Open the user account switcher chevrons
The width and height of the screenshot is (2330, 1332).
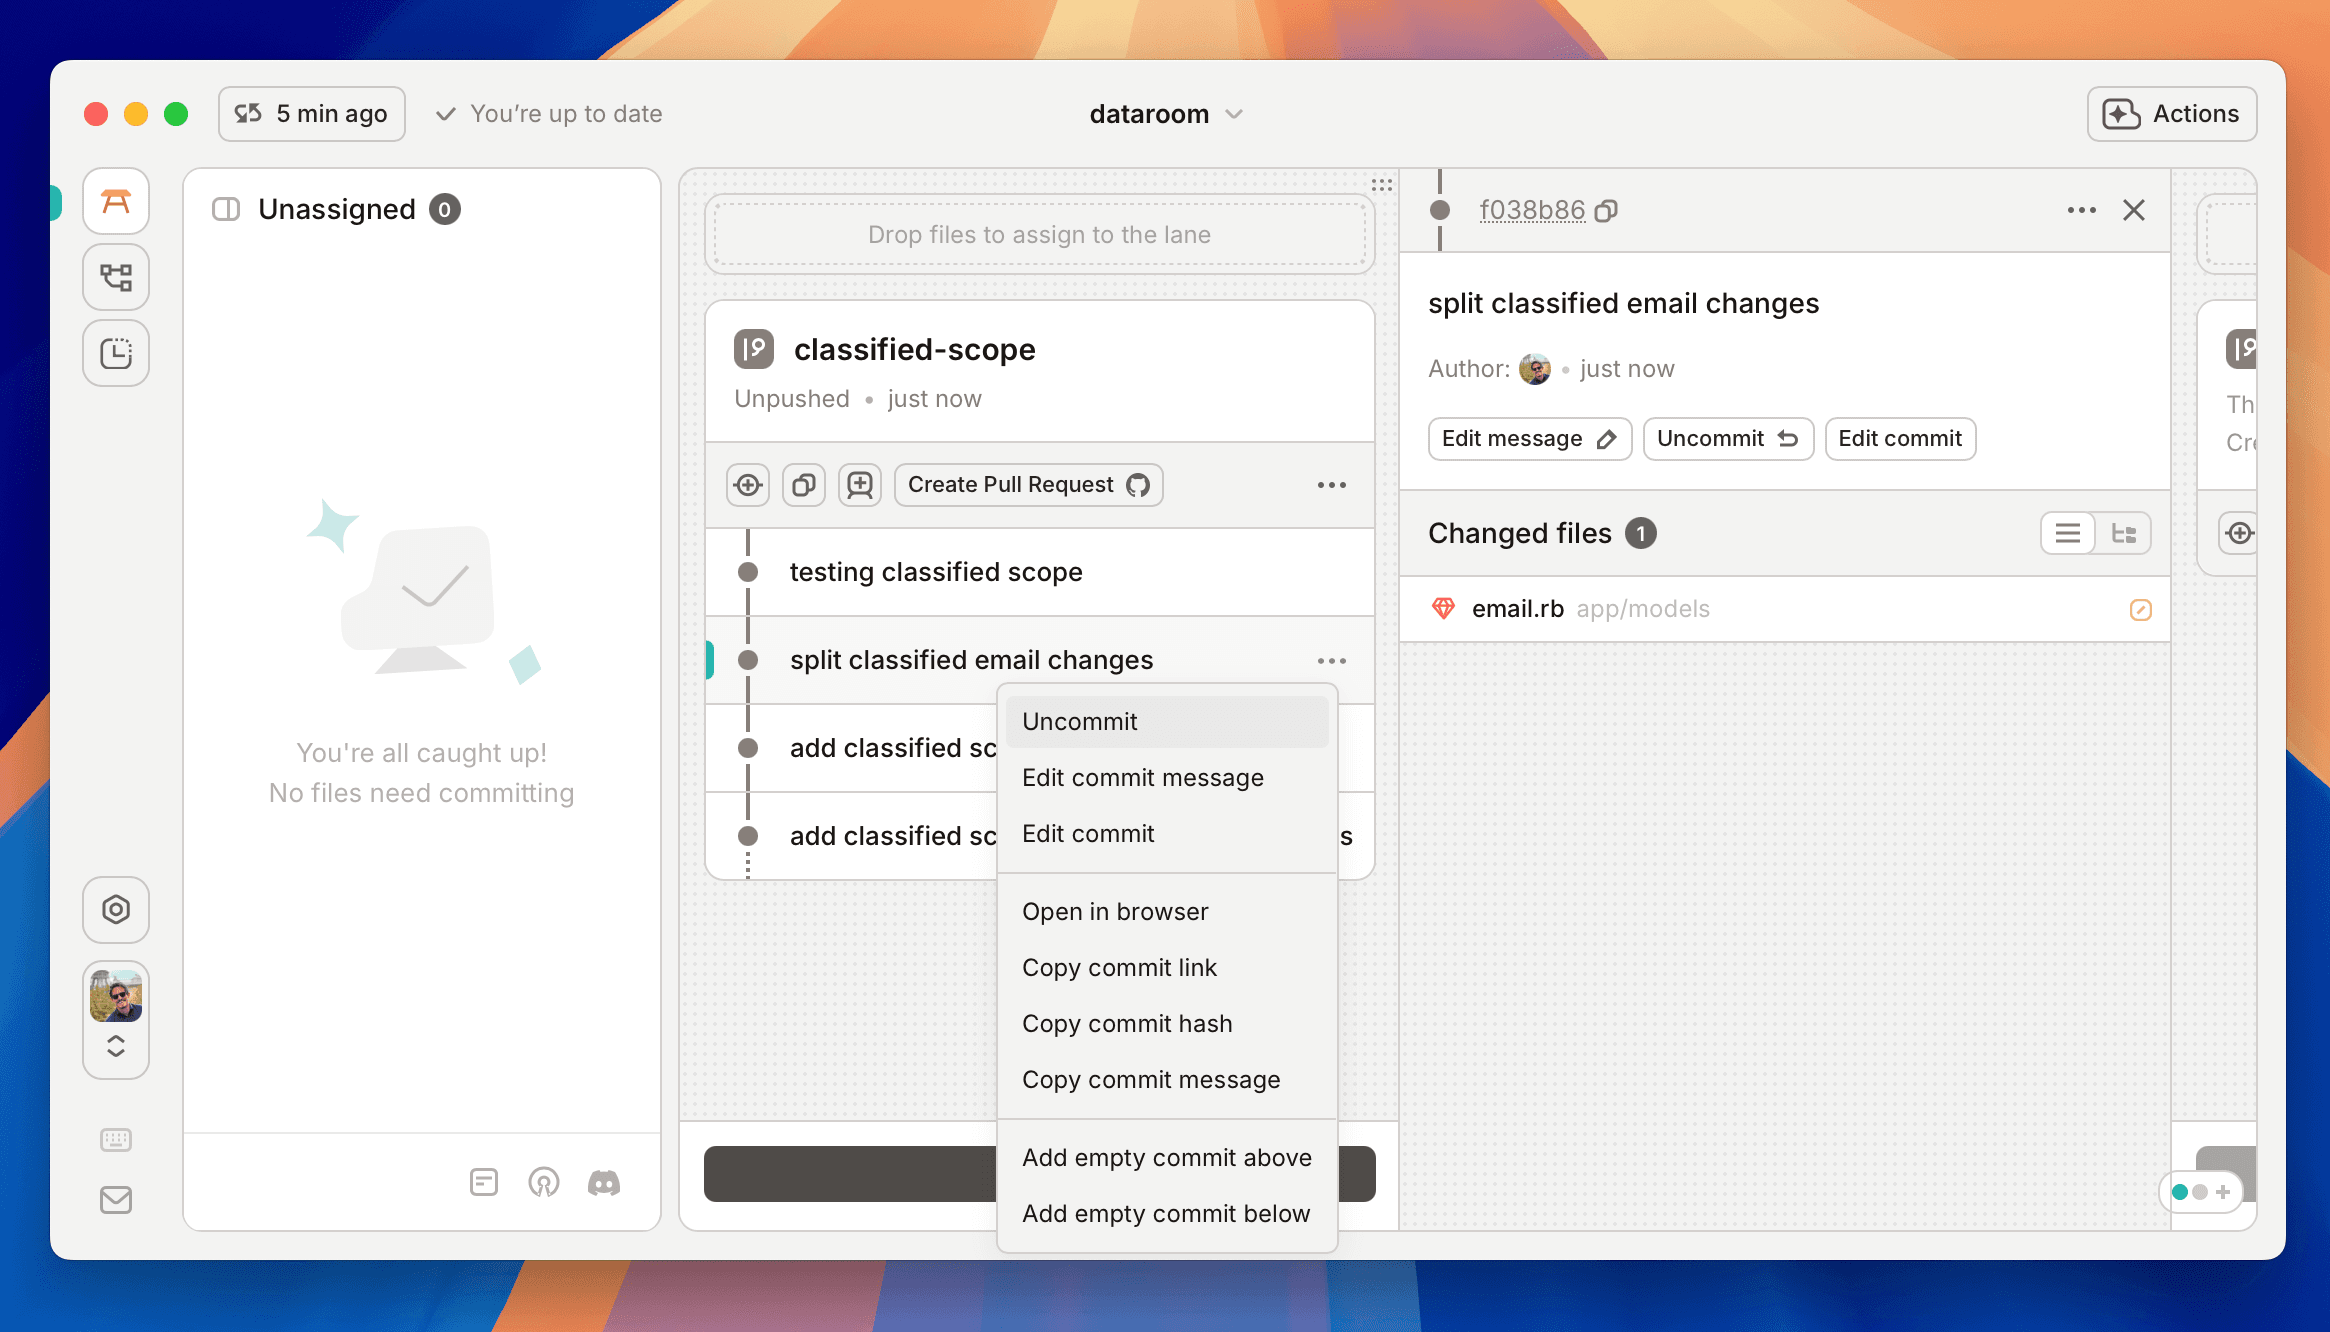pos(116,1046)
